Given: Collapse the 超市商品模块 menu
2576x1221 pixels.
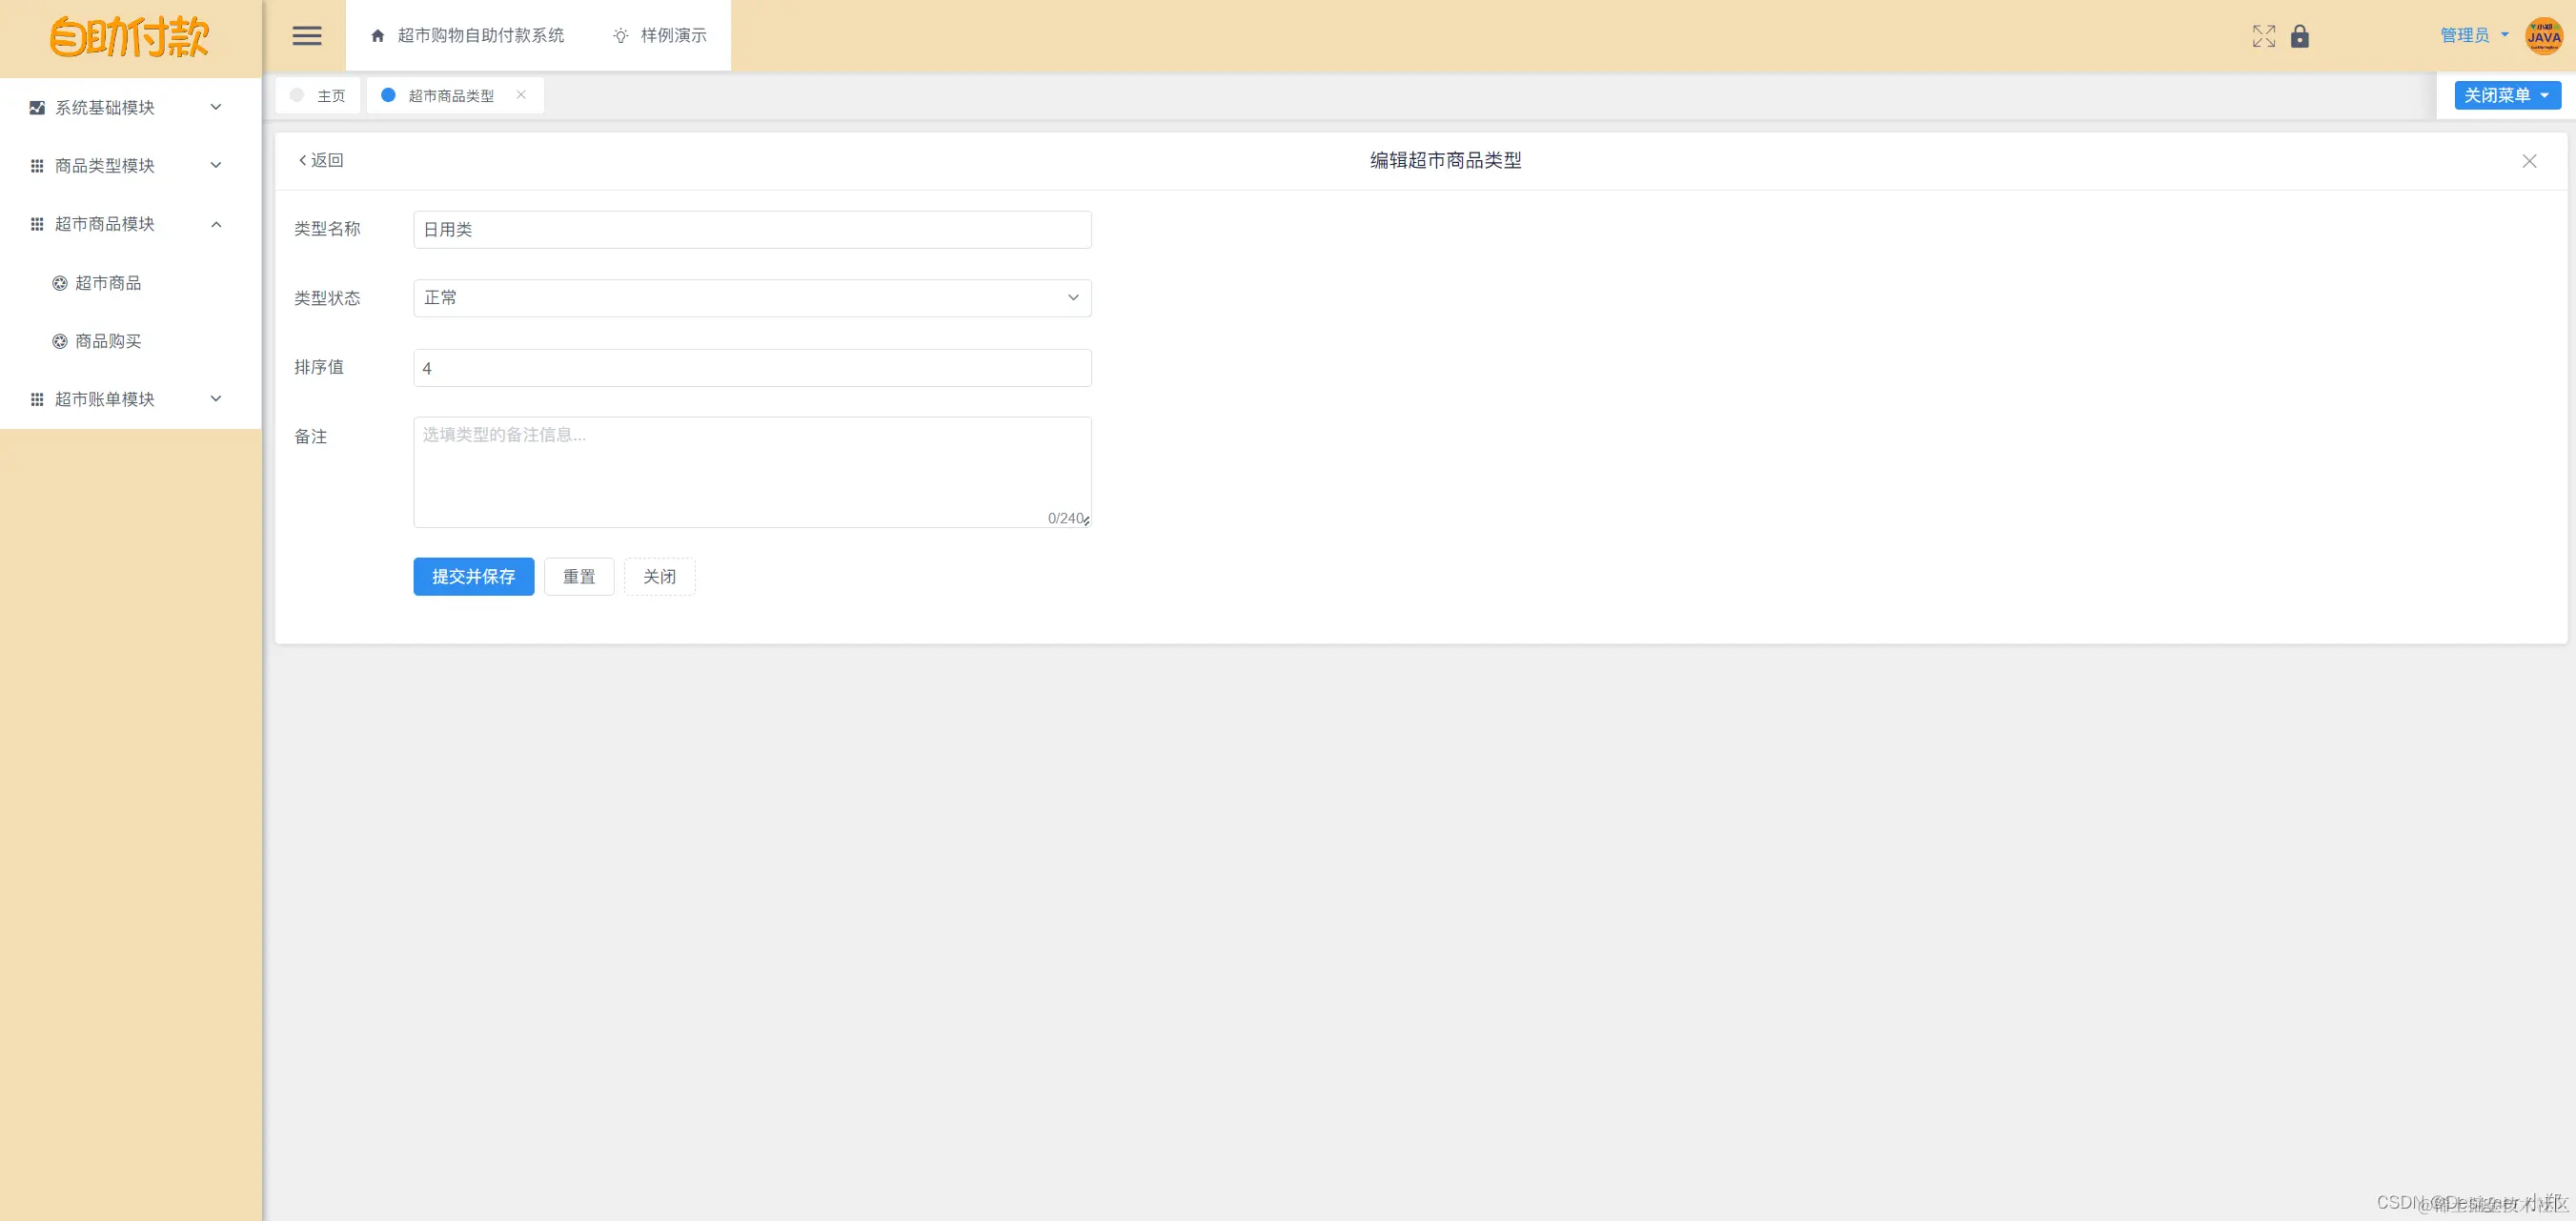Looking at the screenshot, I should coord(125,224).
